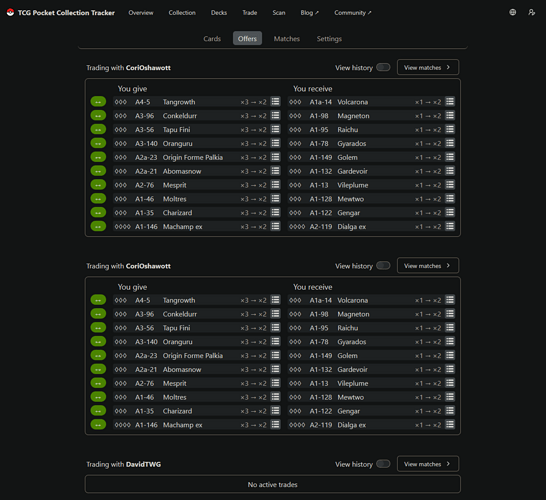Toggle View history on first CoriOshawott trade
Screen dimensions: 546x500
[x=383, y=67]
